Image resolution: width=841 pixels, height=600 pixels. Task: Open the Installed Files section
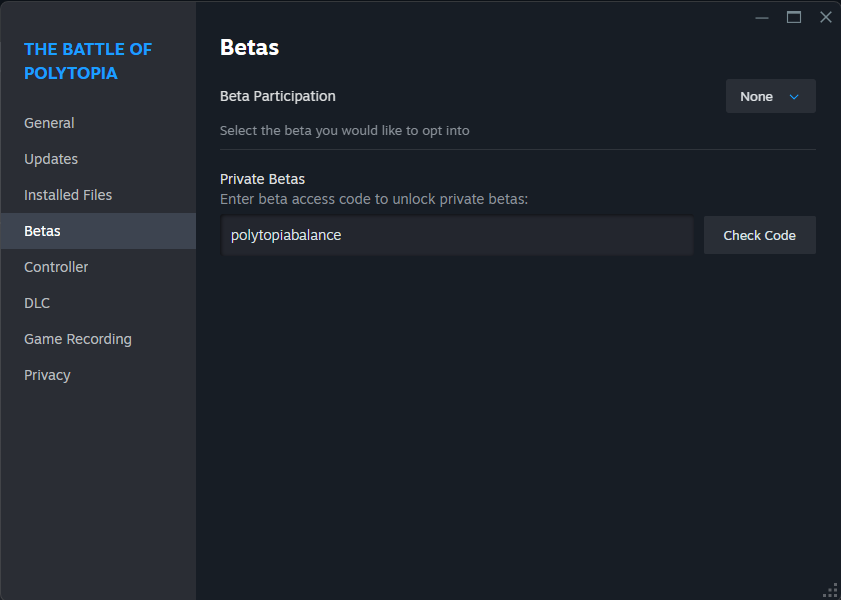pyautogui.click(x=98, y=195)
